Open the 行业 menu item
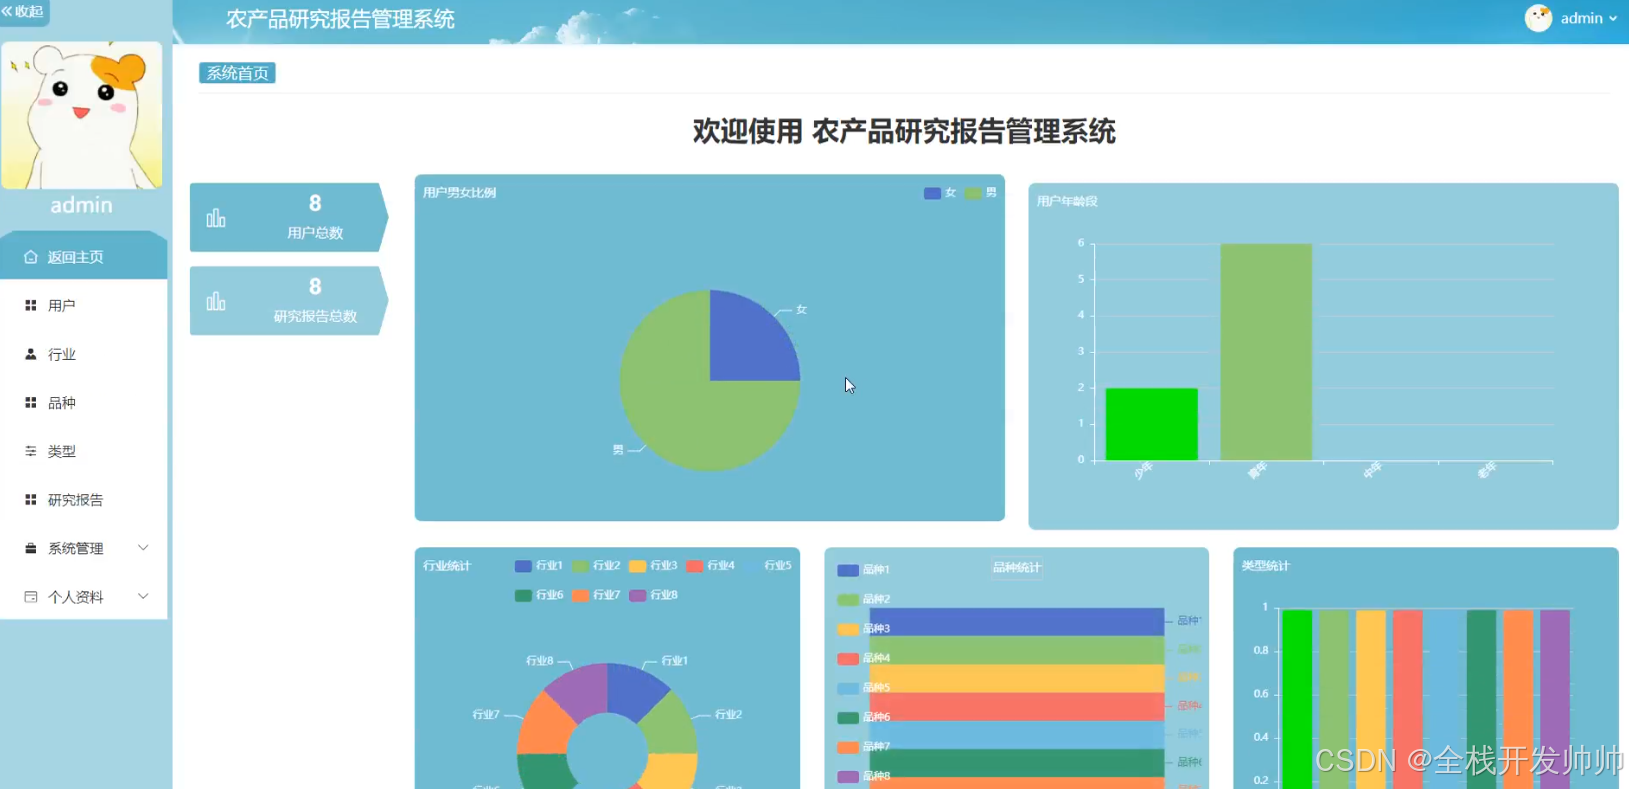The width and height of the screenshot is (1629, 789). (x=84, y=354)
